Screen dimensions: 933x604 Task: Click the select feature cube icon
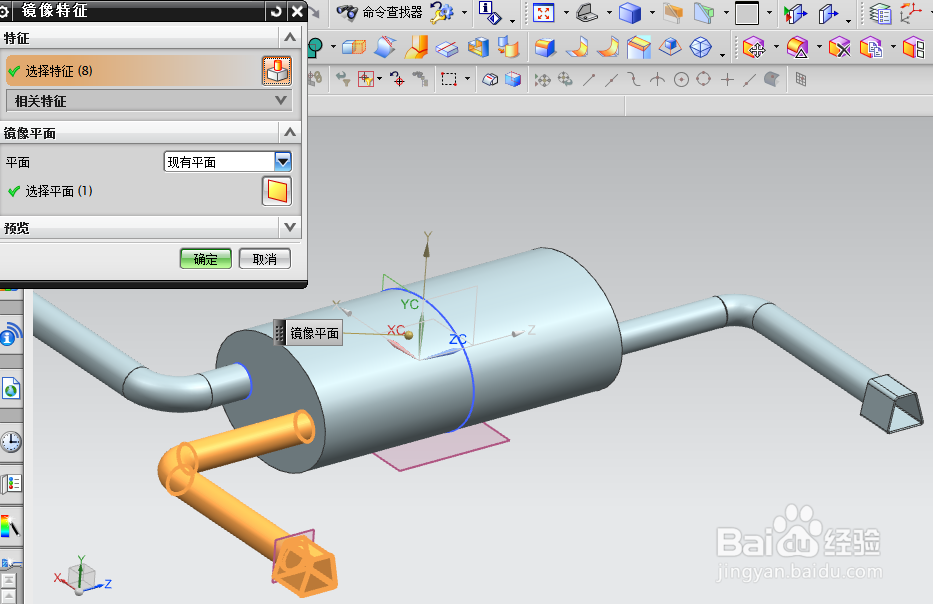pos(277,71)
